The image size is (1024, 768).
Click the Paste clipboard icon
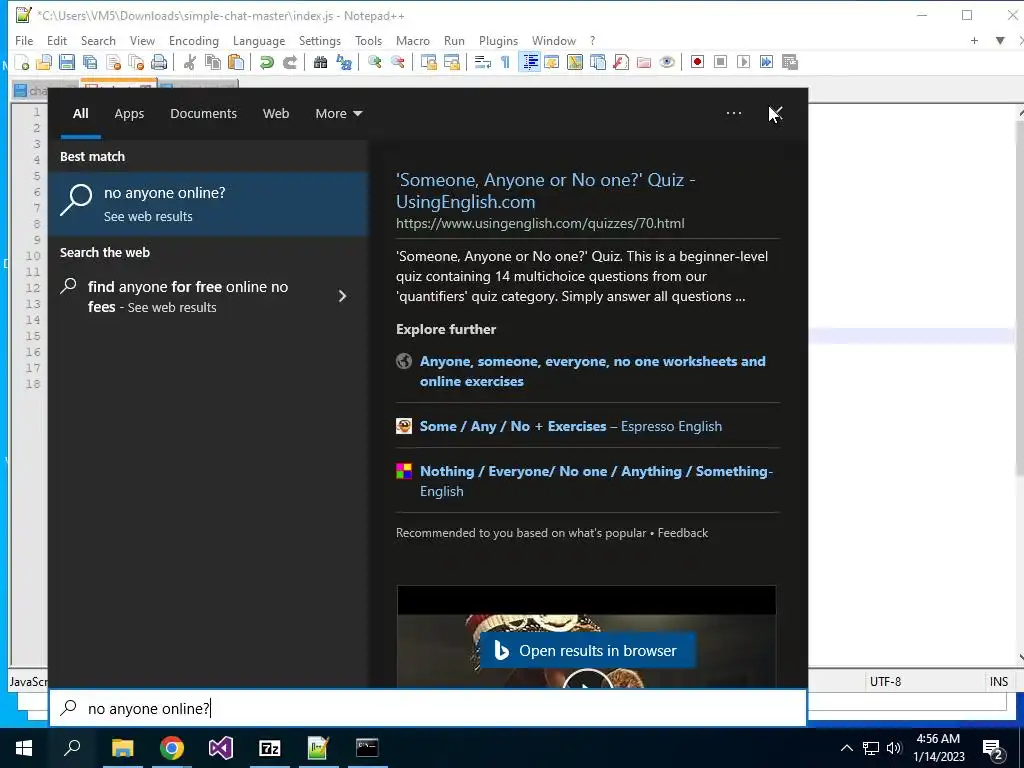[236, 62]
